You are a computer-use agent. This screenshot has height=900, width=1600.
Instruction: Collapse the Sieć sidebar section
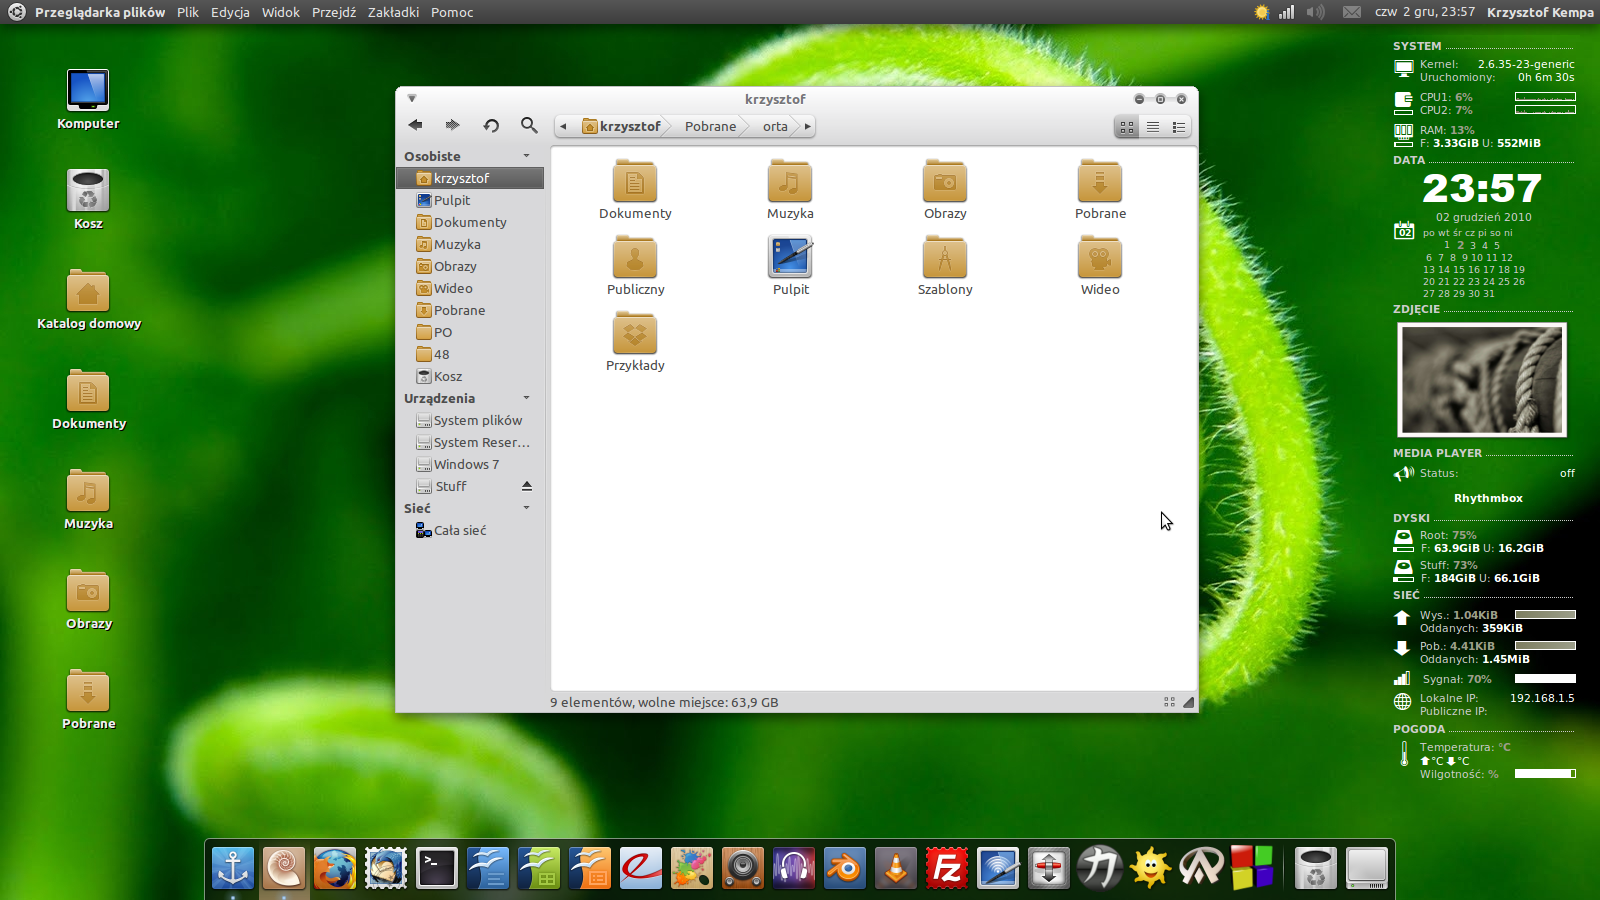pyautogui.click(x=526, y=508)
